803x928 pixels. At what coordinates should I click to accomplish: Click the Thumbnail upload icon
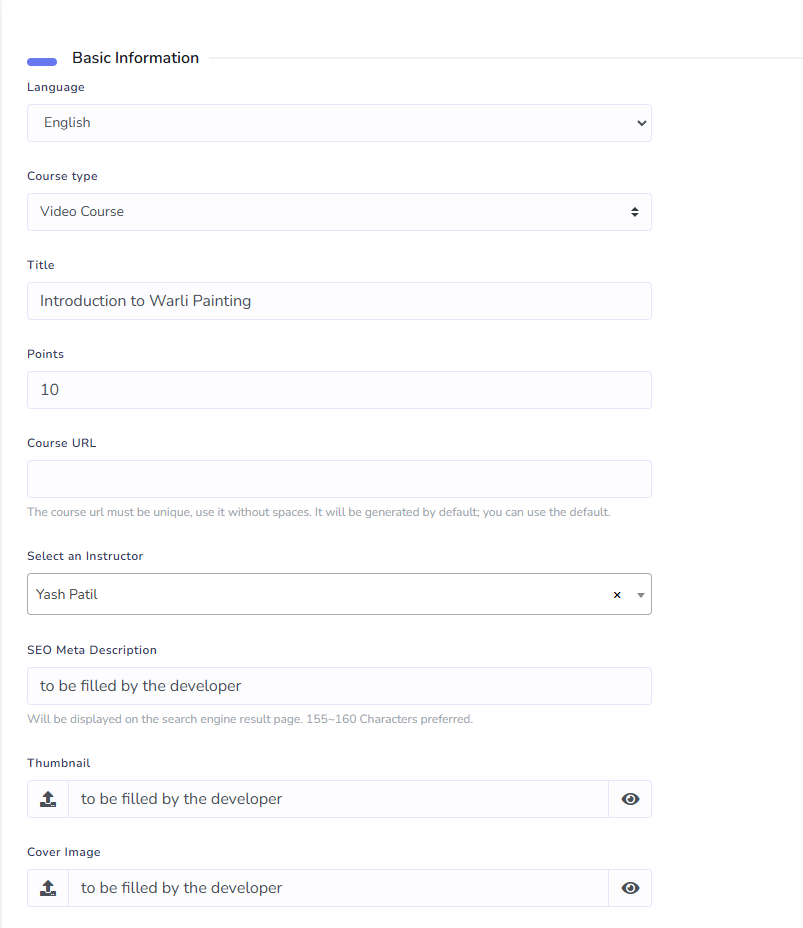point(47,799)
